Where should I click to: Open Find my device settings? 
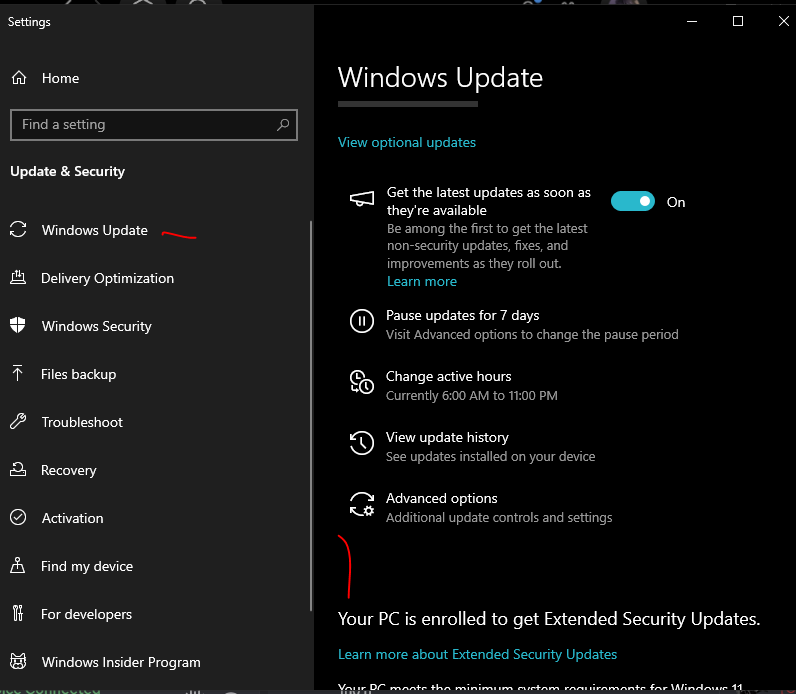coord(87,566)
